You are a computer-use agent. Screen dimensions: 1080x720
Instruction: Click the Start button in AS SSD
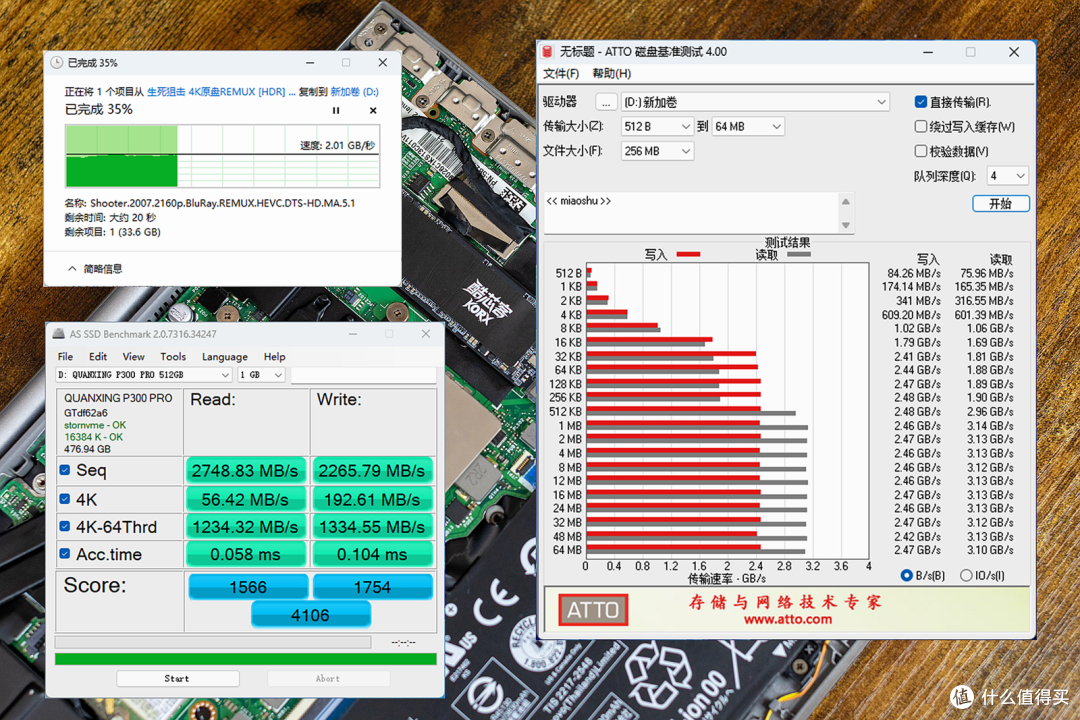click(178, 679)
